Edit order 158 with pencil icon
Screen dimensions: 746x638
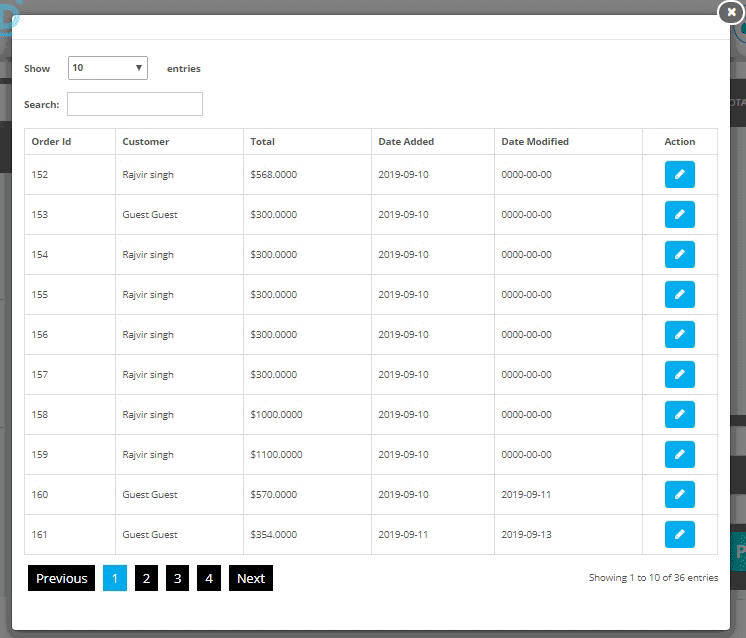tap(679, 414)
